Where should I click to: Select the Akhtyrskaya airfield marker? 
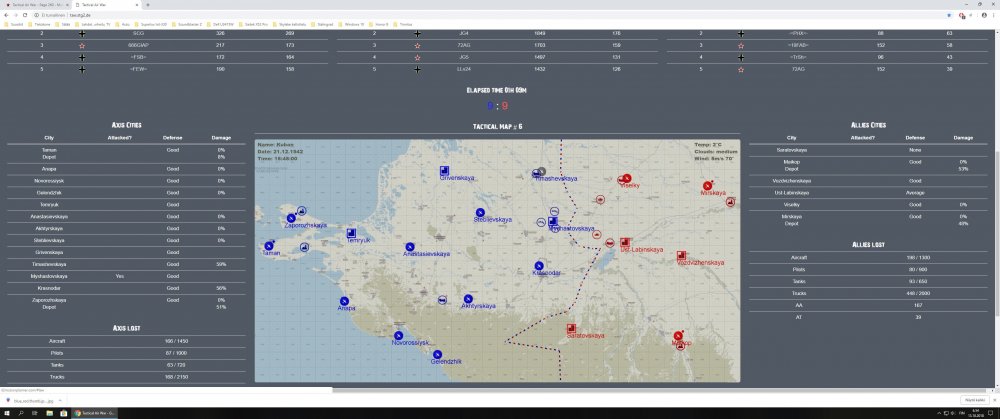point(468,297)
